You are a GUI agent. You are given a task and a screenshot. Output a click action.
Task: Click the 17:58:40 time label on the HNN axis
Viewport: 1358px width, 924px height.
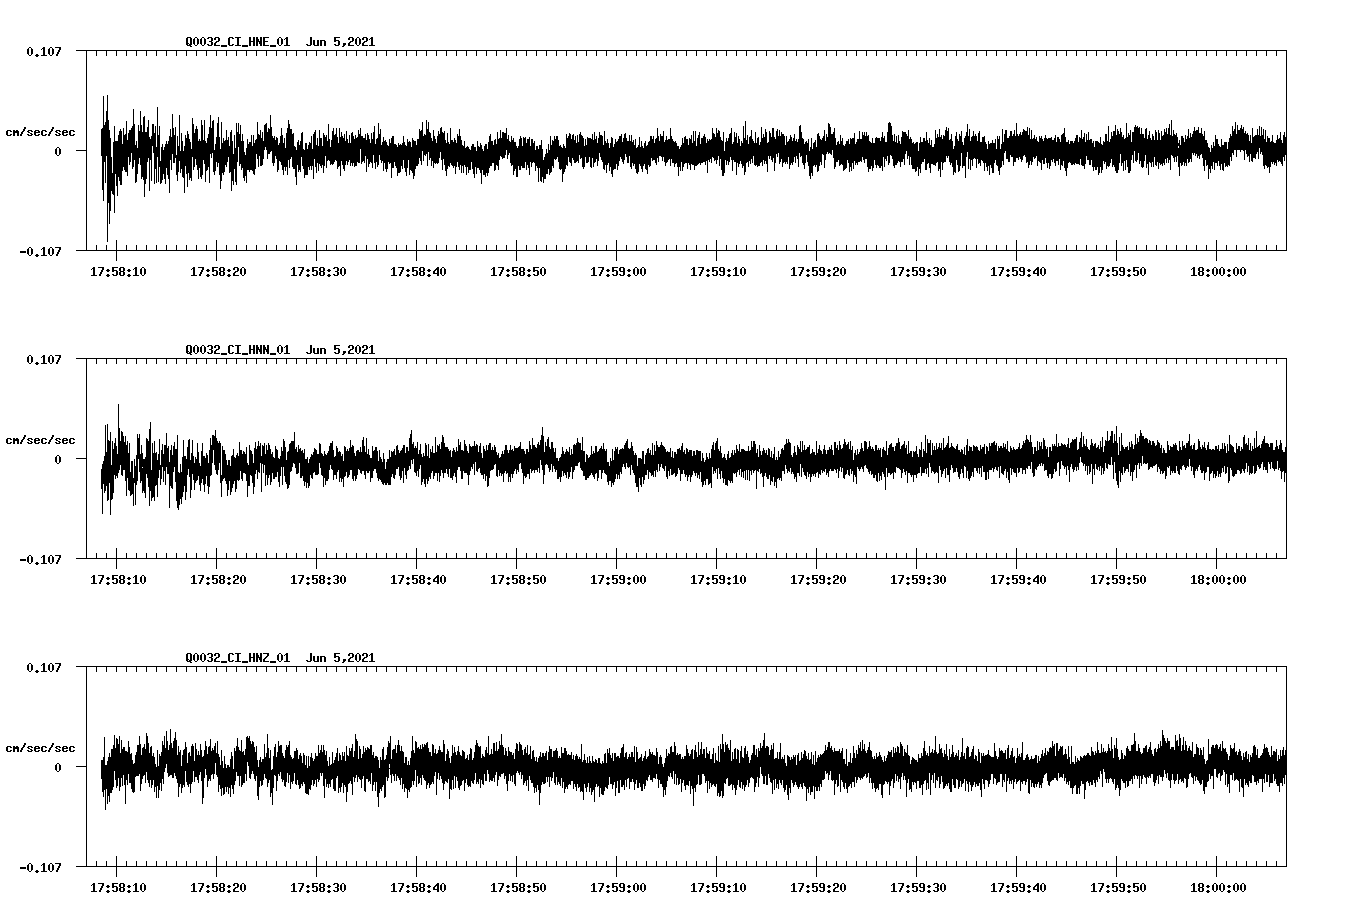pos(418,579)
